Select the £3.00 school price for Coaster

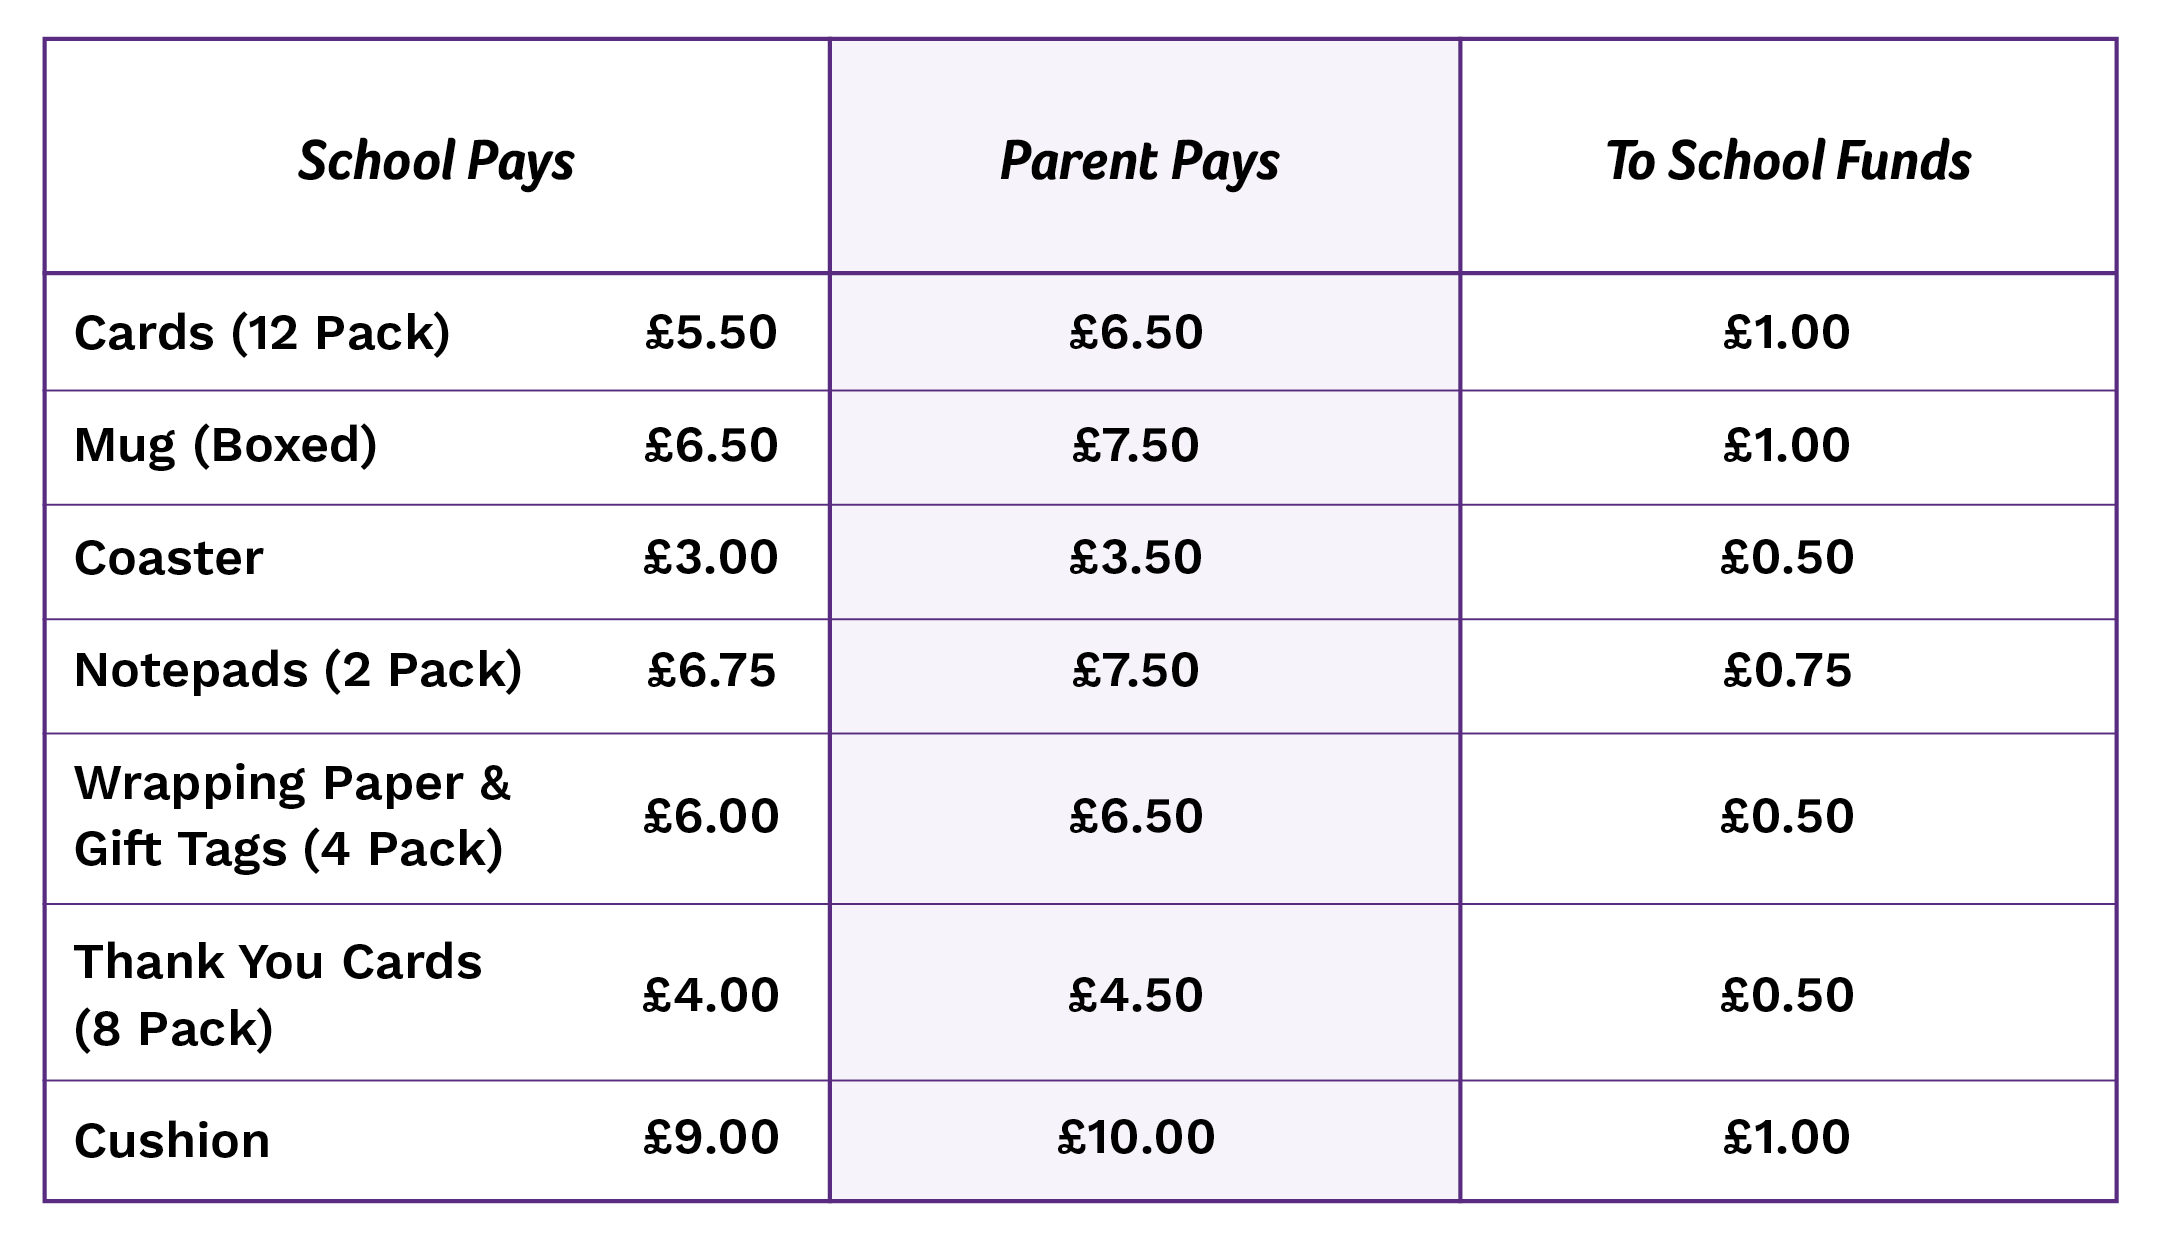[x=711, y=557]
